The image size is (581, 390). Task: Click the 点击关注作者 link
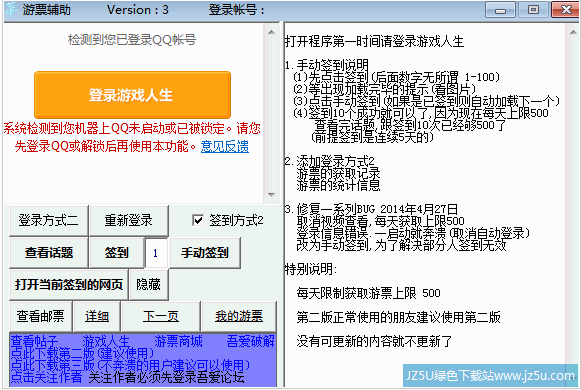click(46, 377)
